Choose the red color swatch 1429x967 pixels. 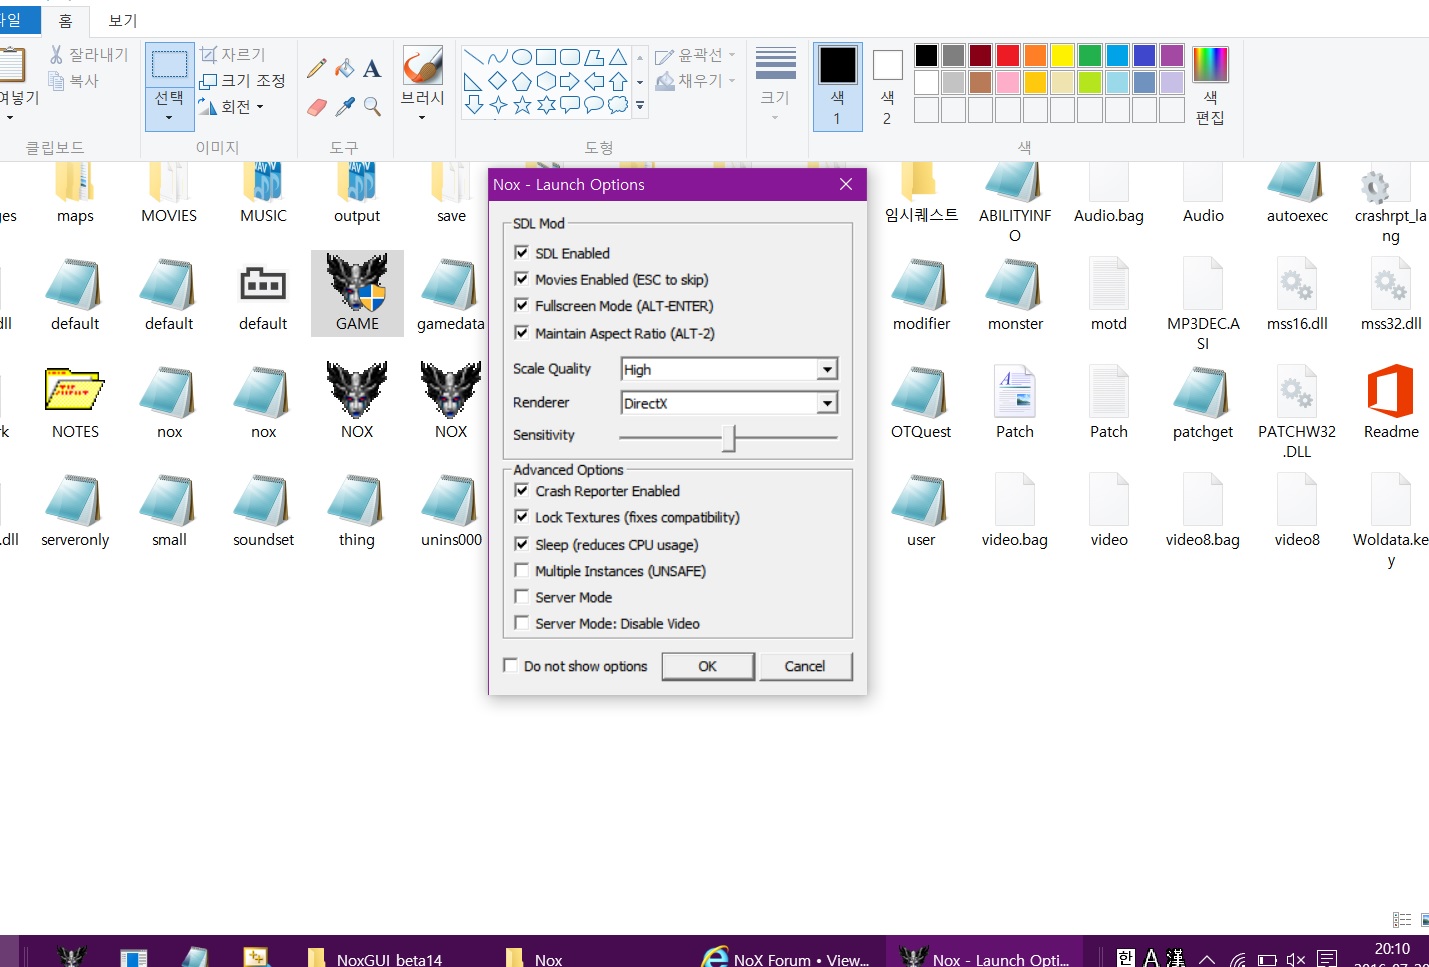tap(1008, 55)
